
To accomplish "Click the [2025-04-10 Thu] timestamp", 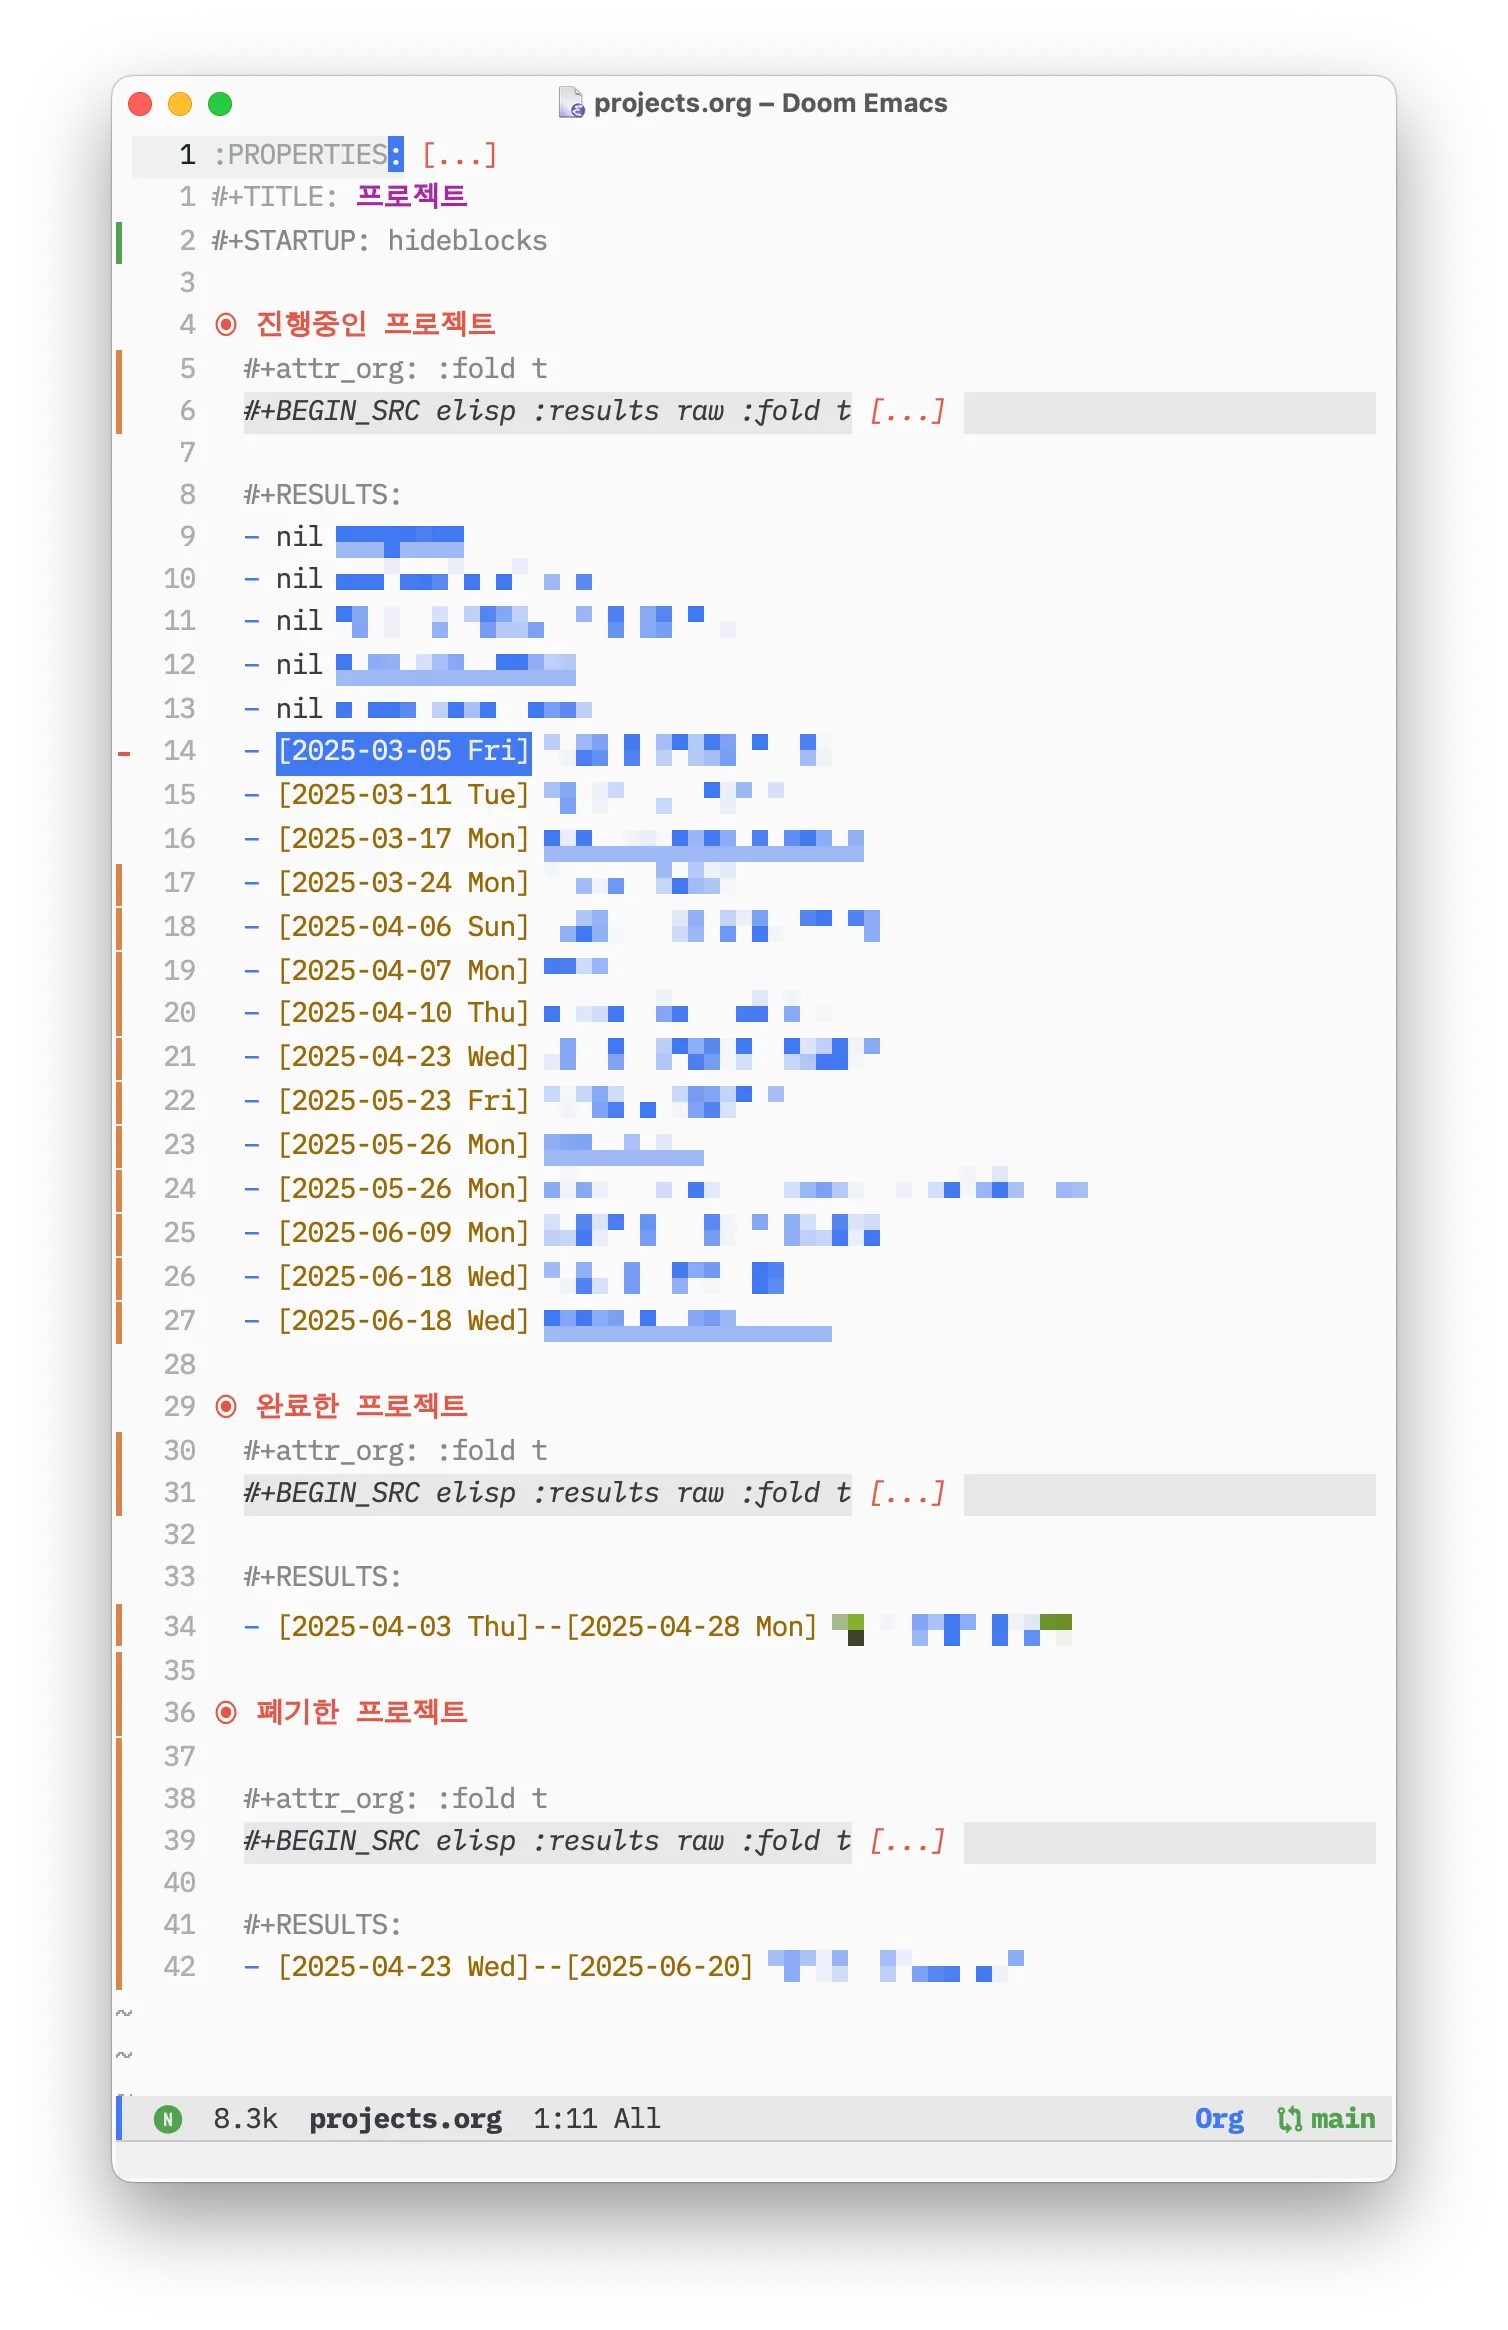I will [403, 1013].
